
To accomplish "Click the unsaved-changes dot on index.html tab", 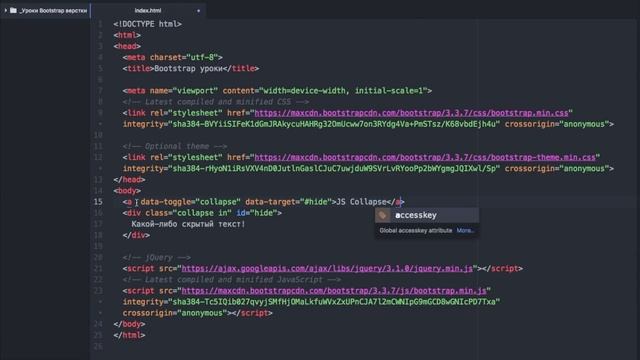I will point(199,11).
